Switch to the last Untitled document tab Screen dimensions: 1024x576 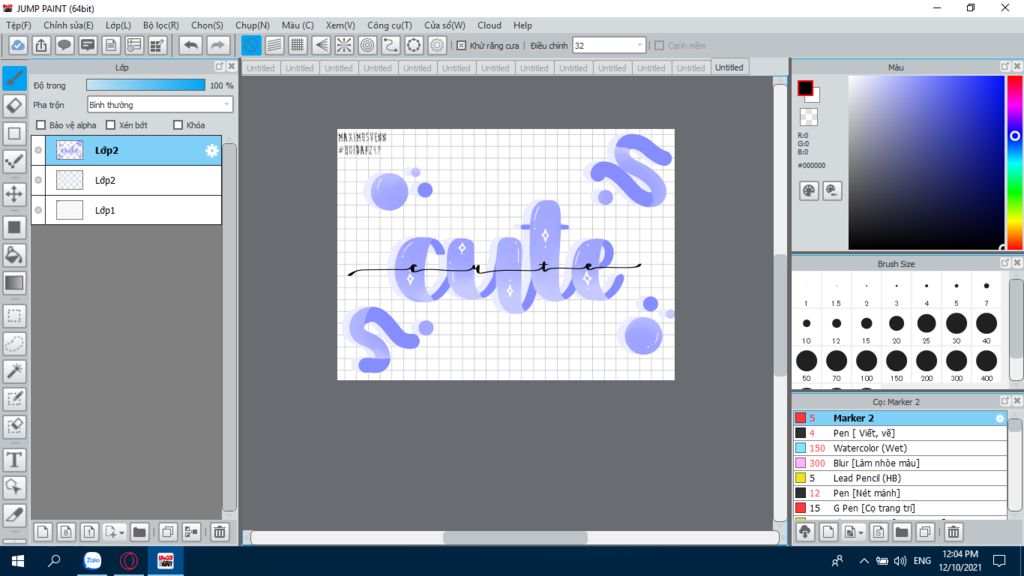click(x=729, y=67)
